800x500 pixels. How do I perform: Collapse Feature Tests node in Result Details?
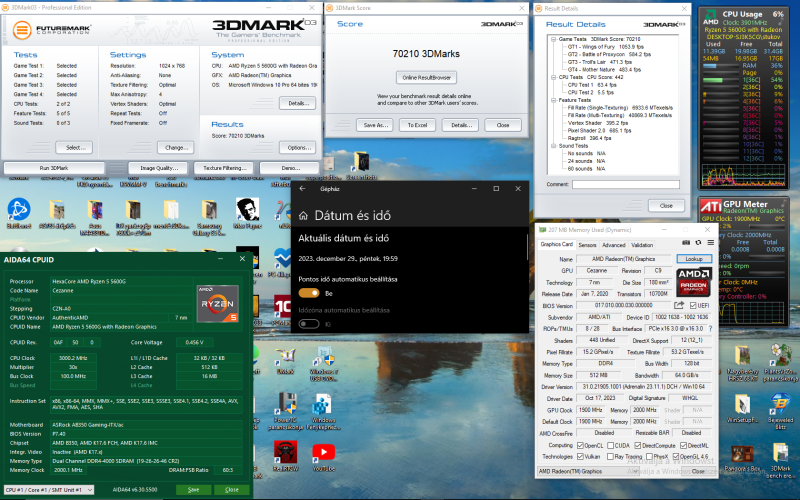(x=553, y=100)
